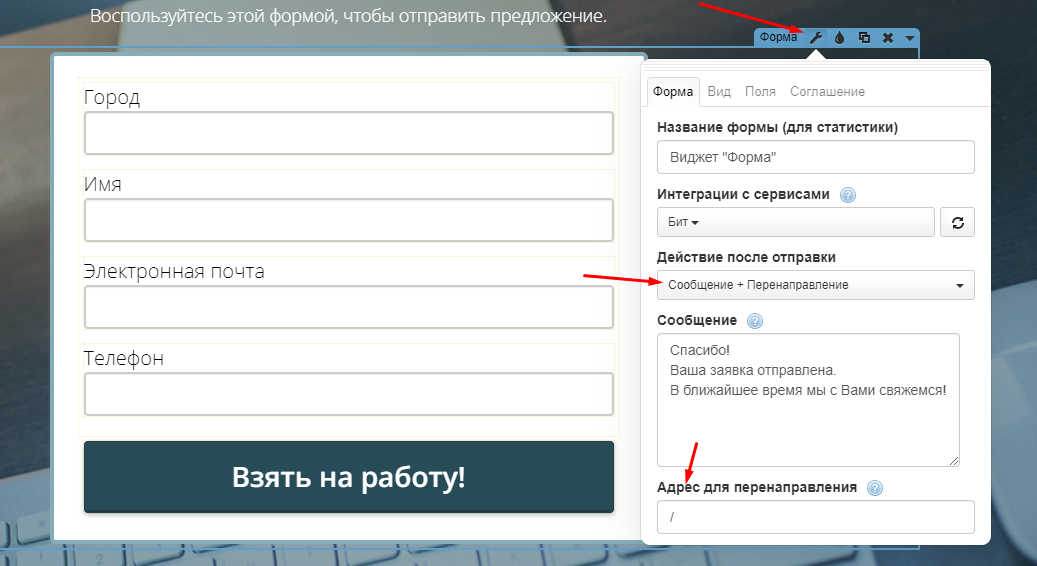Open help icon next to Интеграции с сервисами
The width and height of the screenshot is (1037, 566).
pos(848,195)
